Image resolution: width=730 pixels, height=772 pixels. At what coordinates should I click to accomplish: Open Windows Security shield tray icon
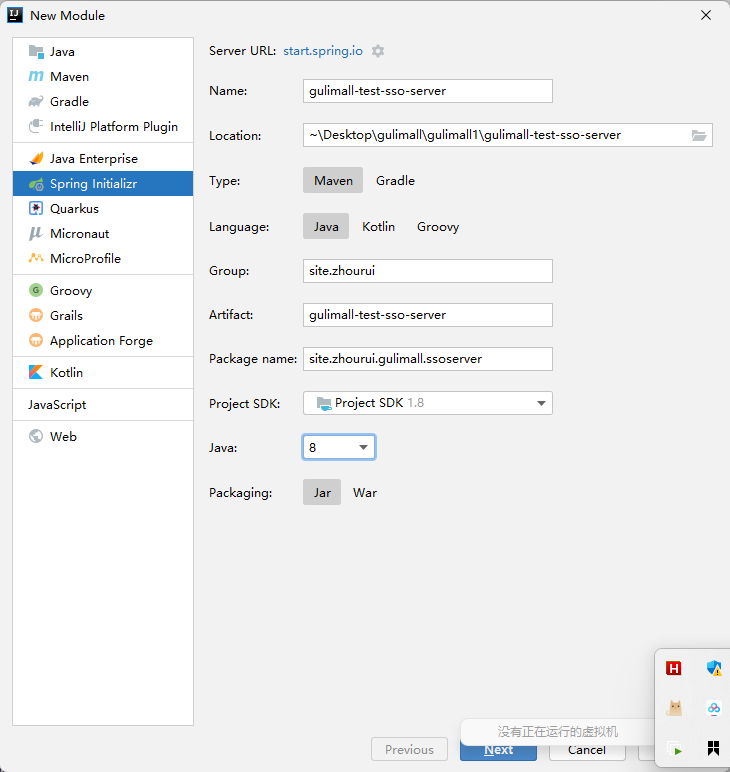tap(714, 668)
